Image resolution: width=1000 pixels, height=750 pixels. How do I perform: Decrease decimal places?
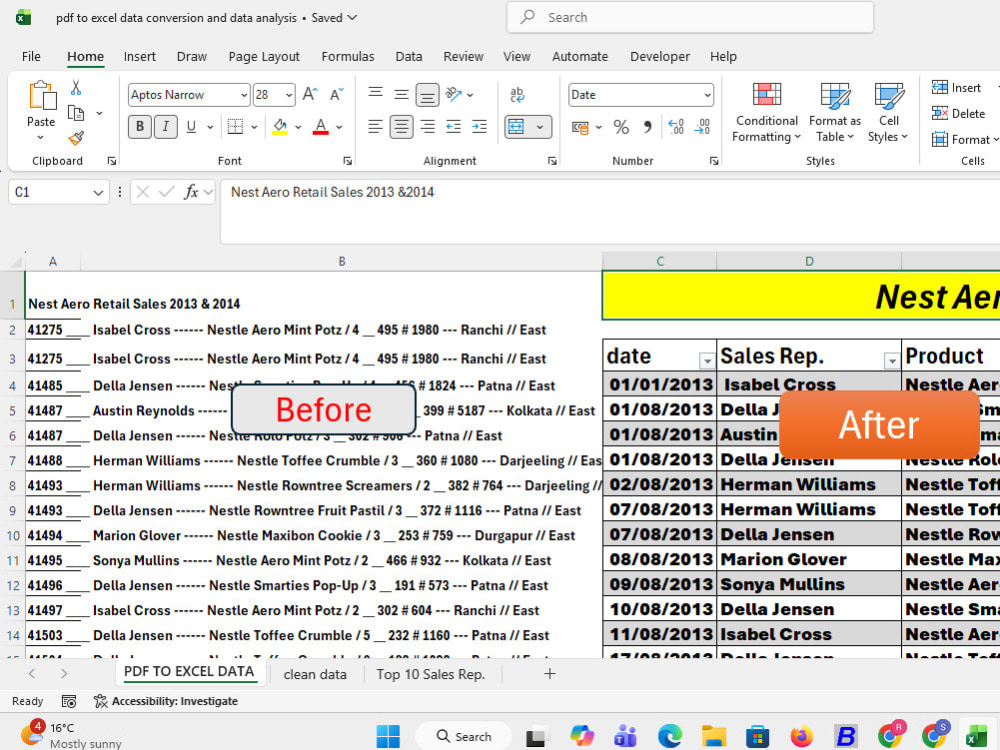tap(702, 127)
